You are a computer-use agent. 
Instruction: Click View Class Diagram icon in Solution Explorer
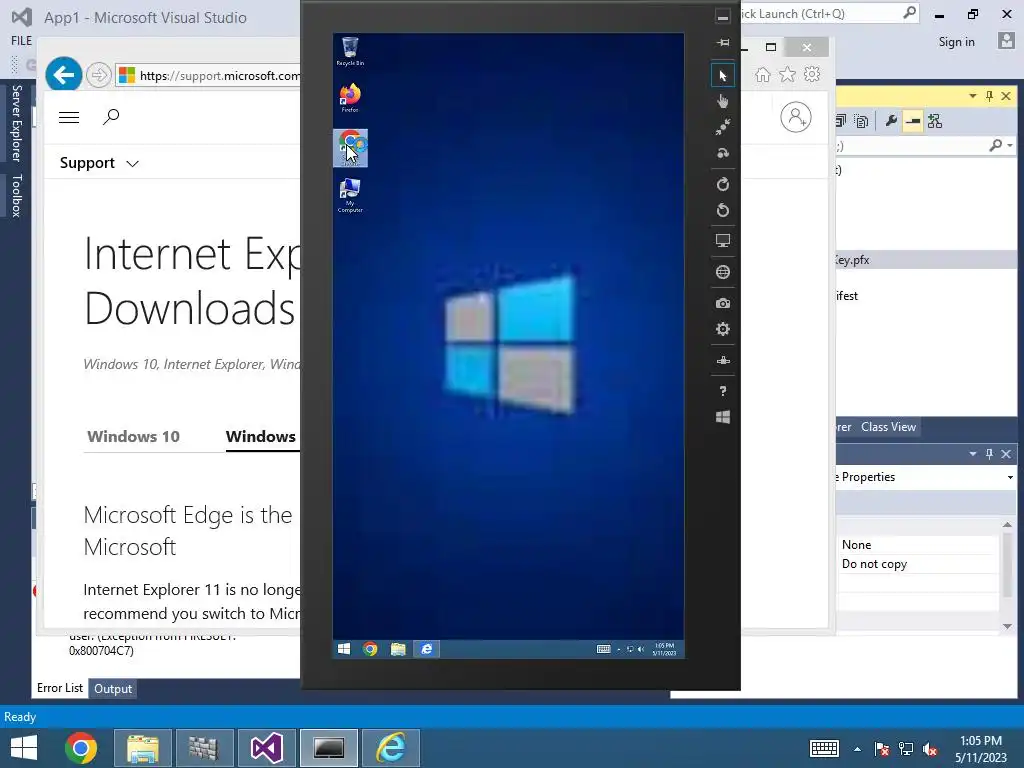[x=935, y=121]
